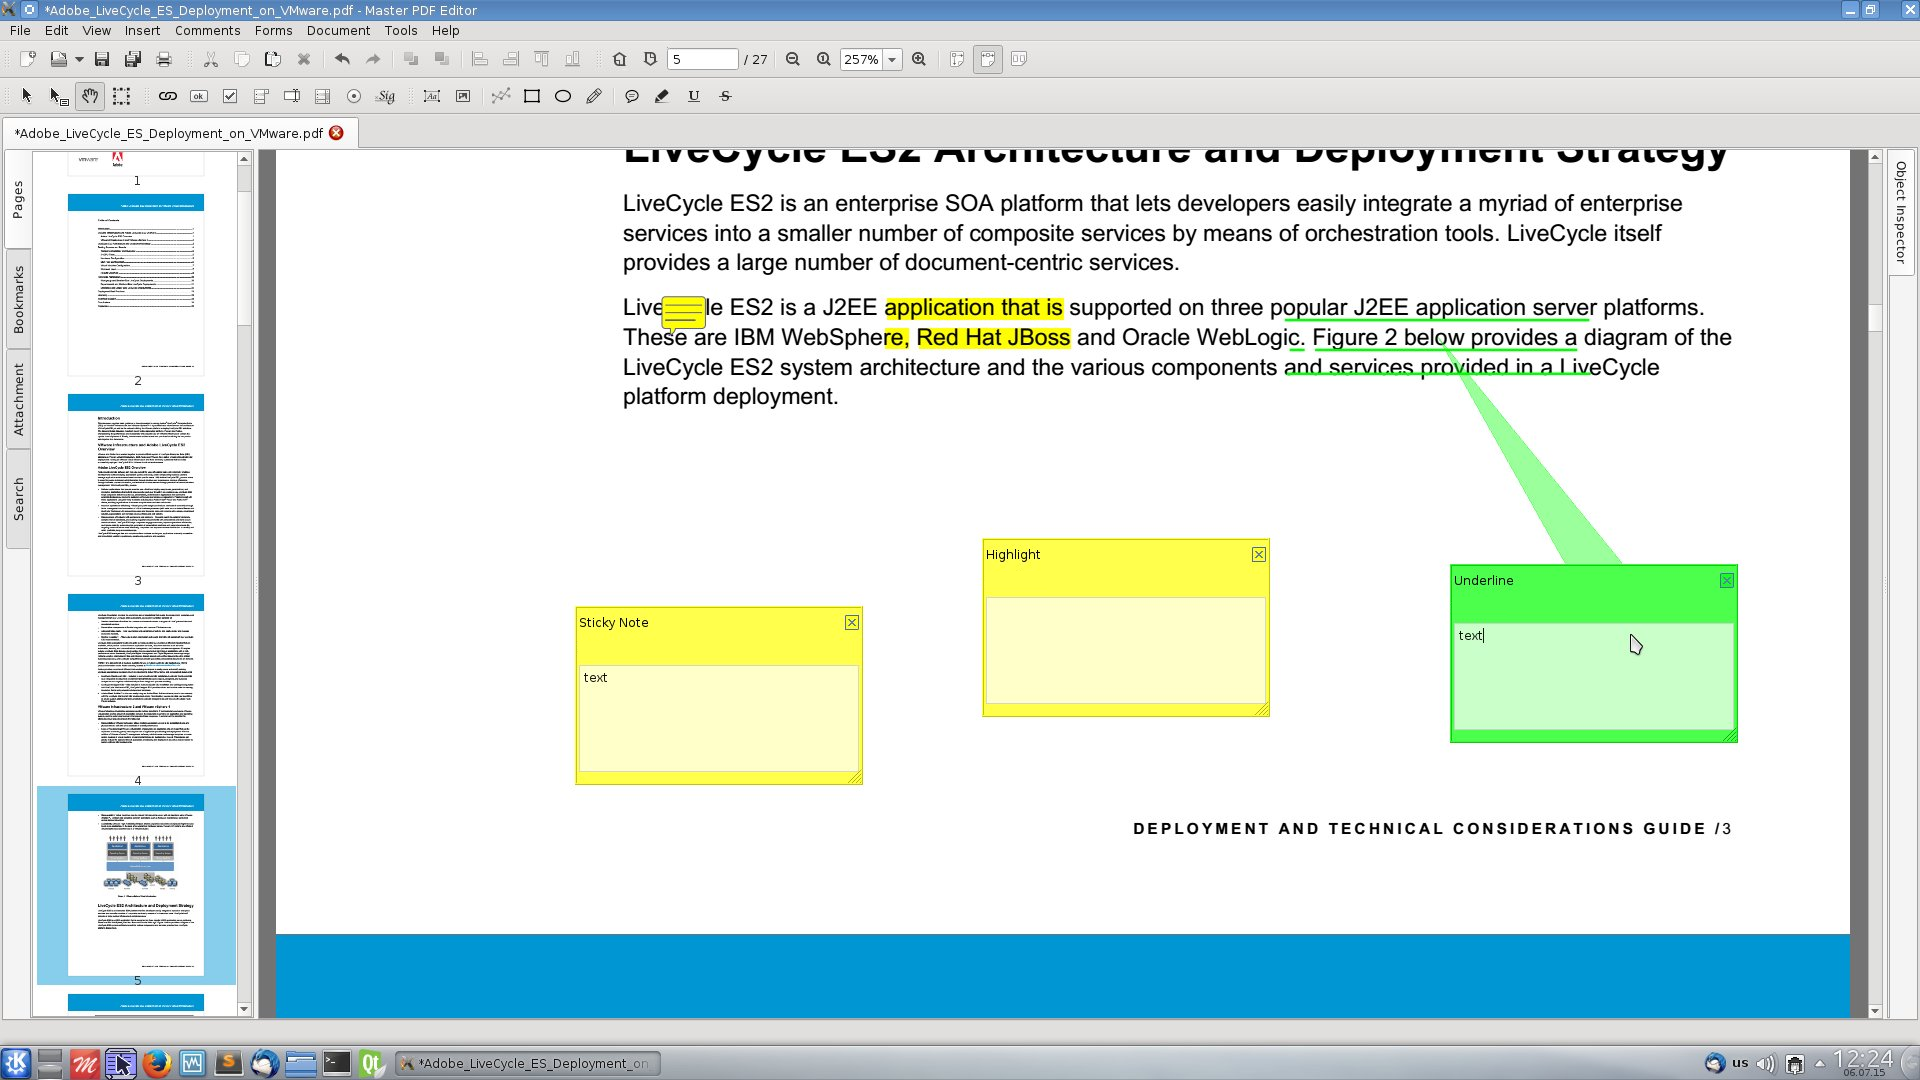
Task: Select page 2 thumbnail
Action: click(x=136, y=284)
